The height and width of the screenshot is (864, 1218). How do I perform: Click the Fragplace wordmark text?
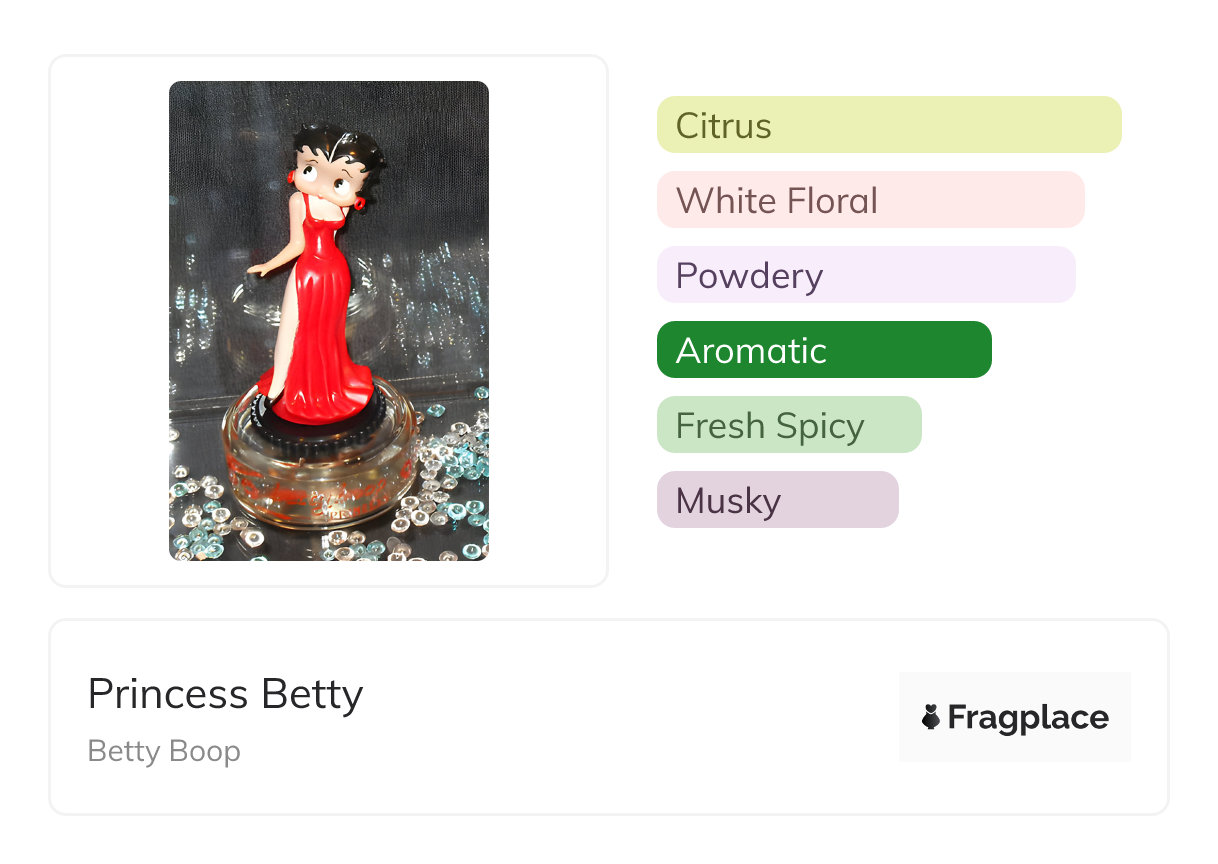pos(1028,717)
